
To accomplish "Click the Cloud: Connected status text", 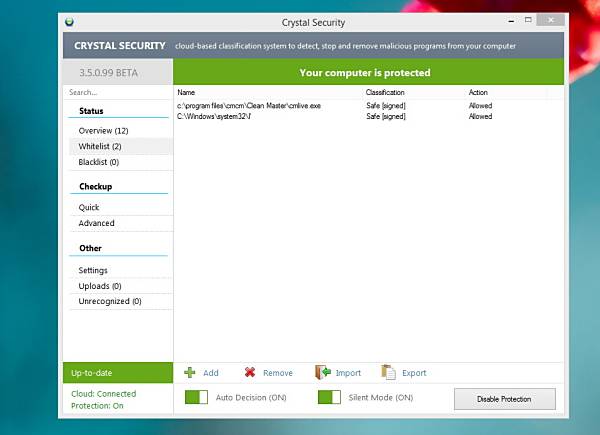I will tap(103, 394).
